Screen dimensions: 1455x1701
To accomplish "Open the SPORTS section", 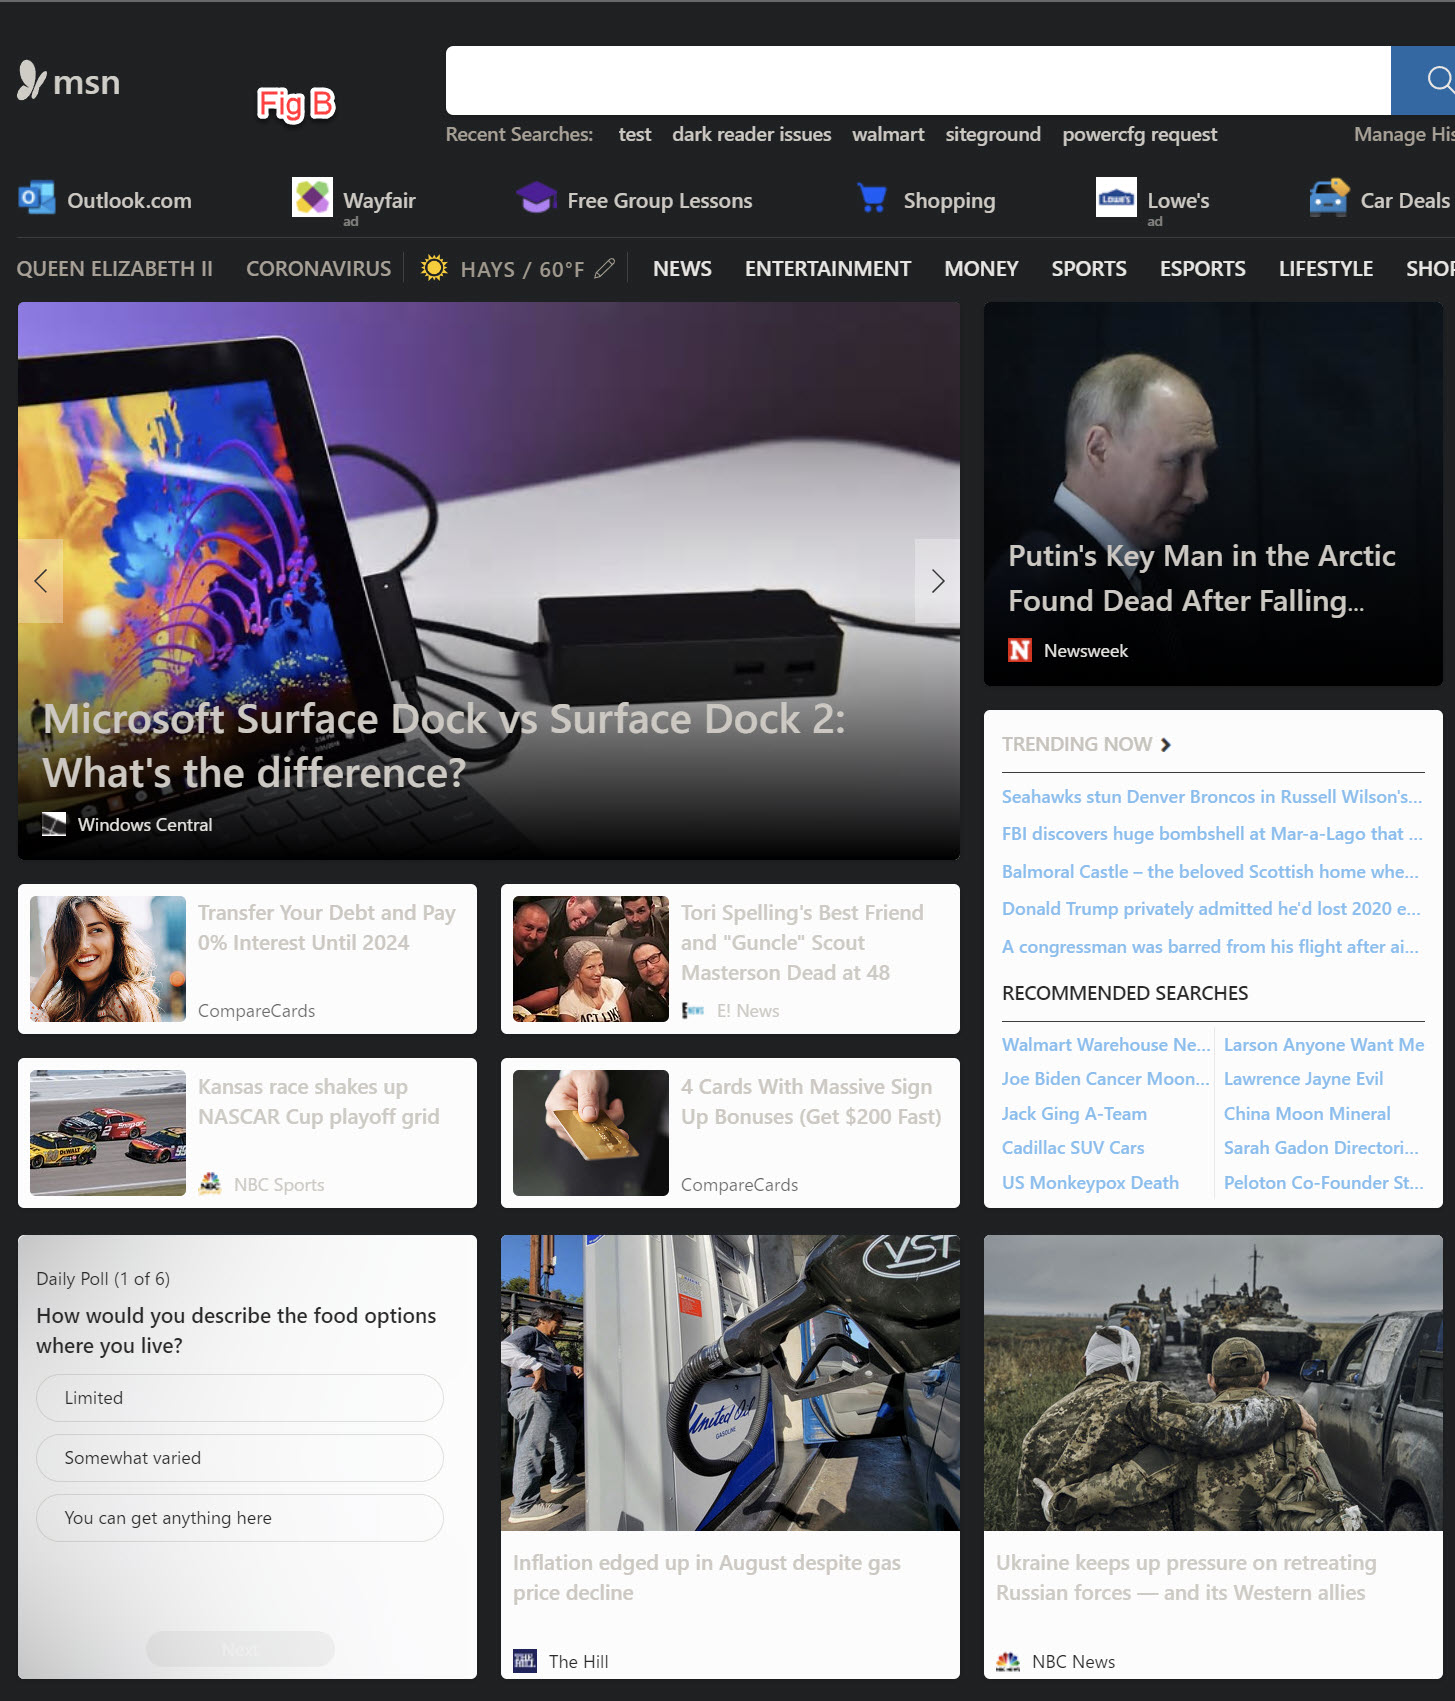I will point(1089,269).
